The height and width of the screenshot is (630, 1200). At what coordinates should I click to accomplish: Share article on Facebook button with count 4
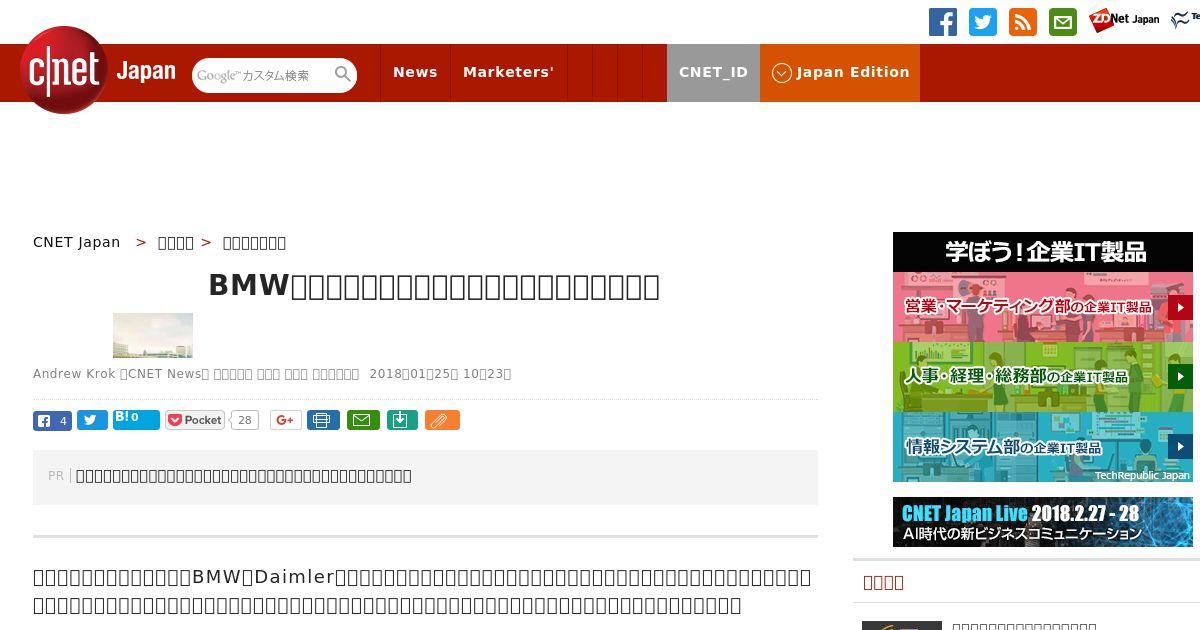point(52,421)
